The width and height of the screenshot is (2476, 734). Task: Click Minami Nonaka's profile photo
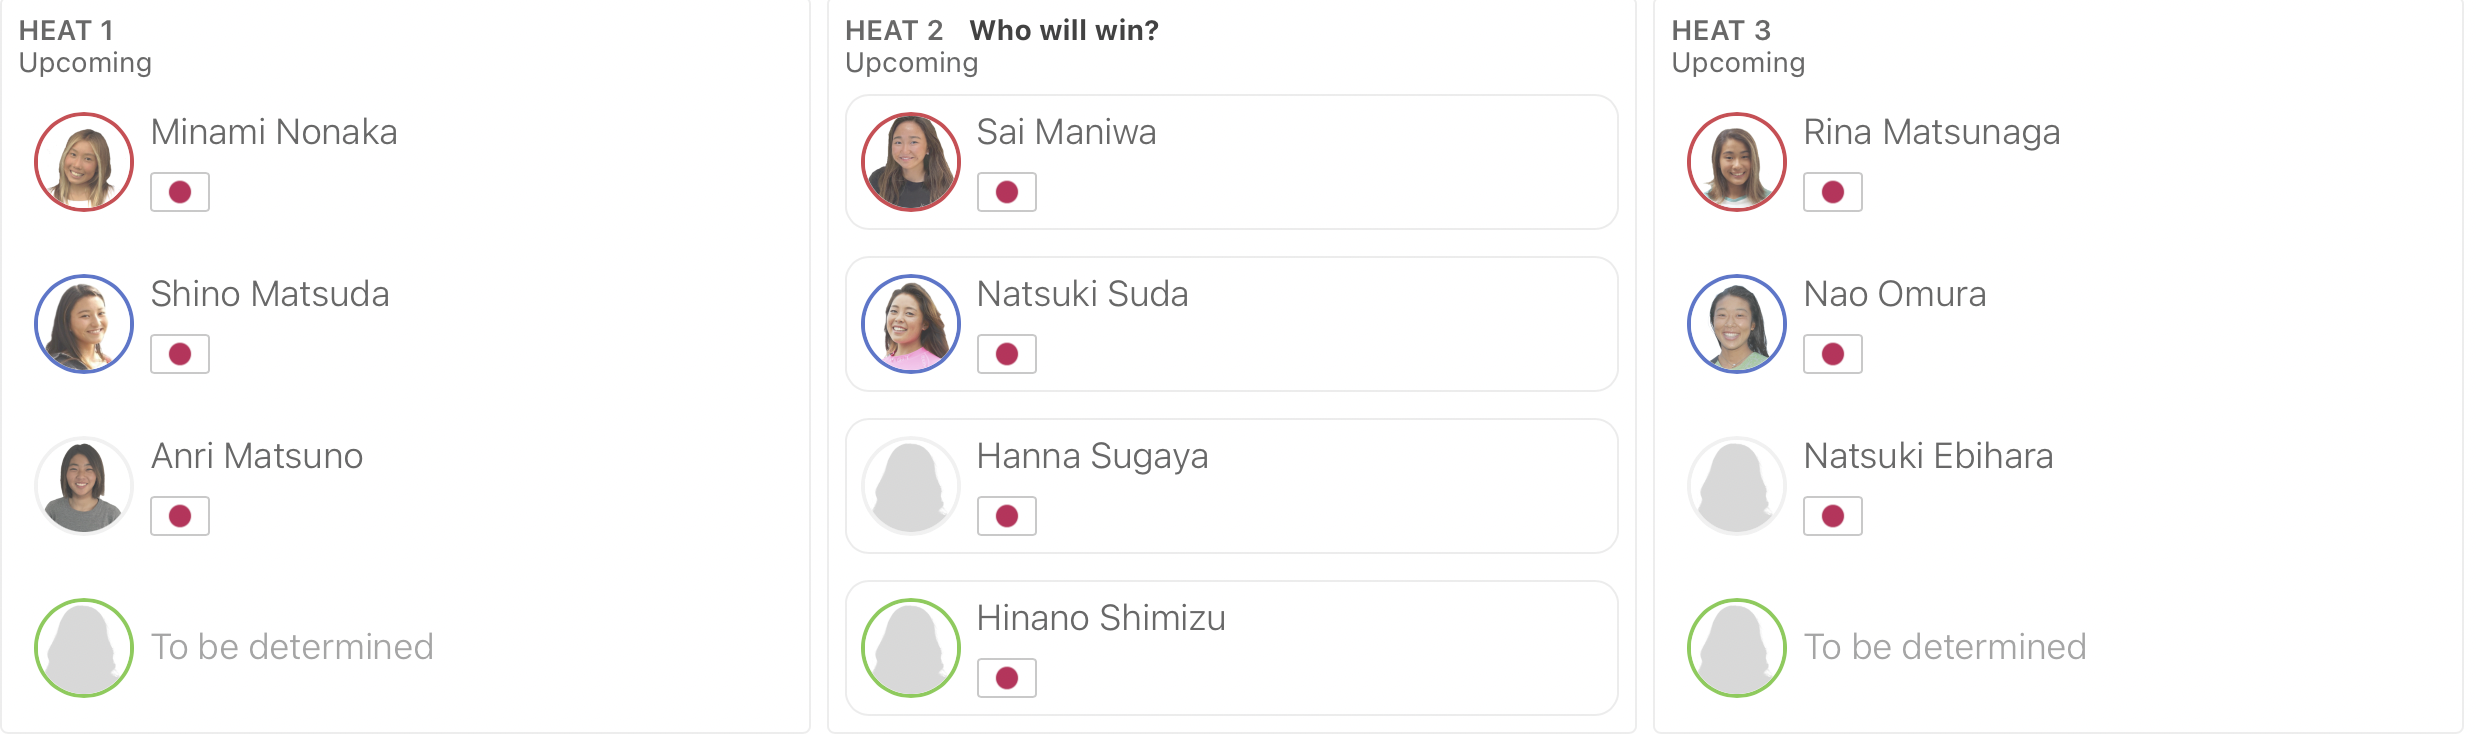pyautogui.click(x=84, y=162)
